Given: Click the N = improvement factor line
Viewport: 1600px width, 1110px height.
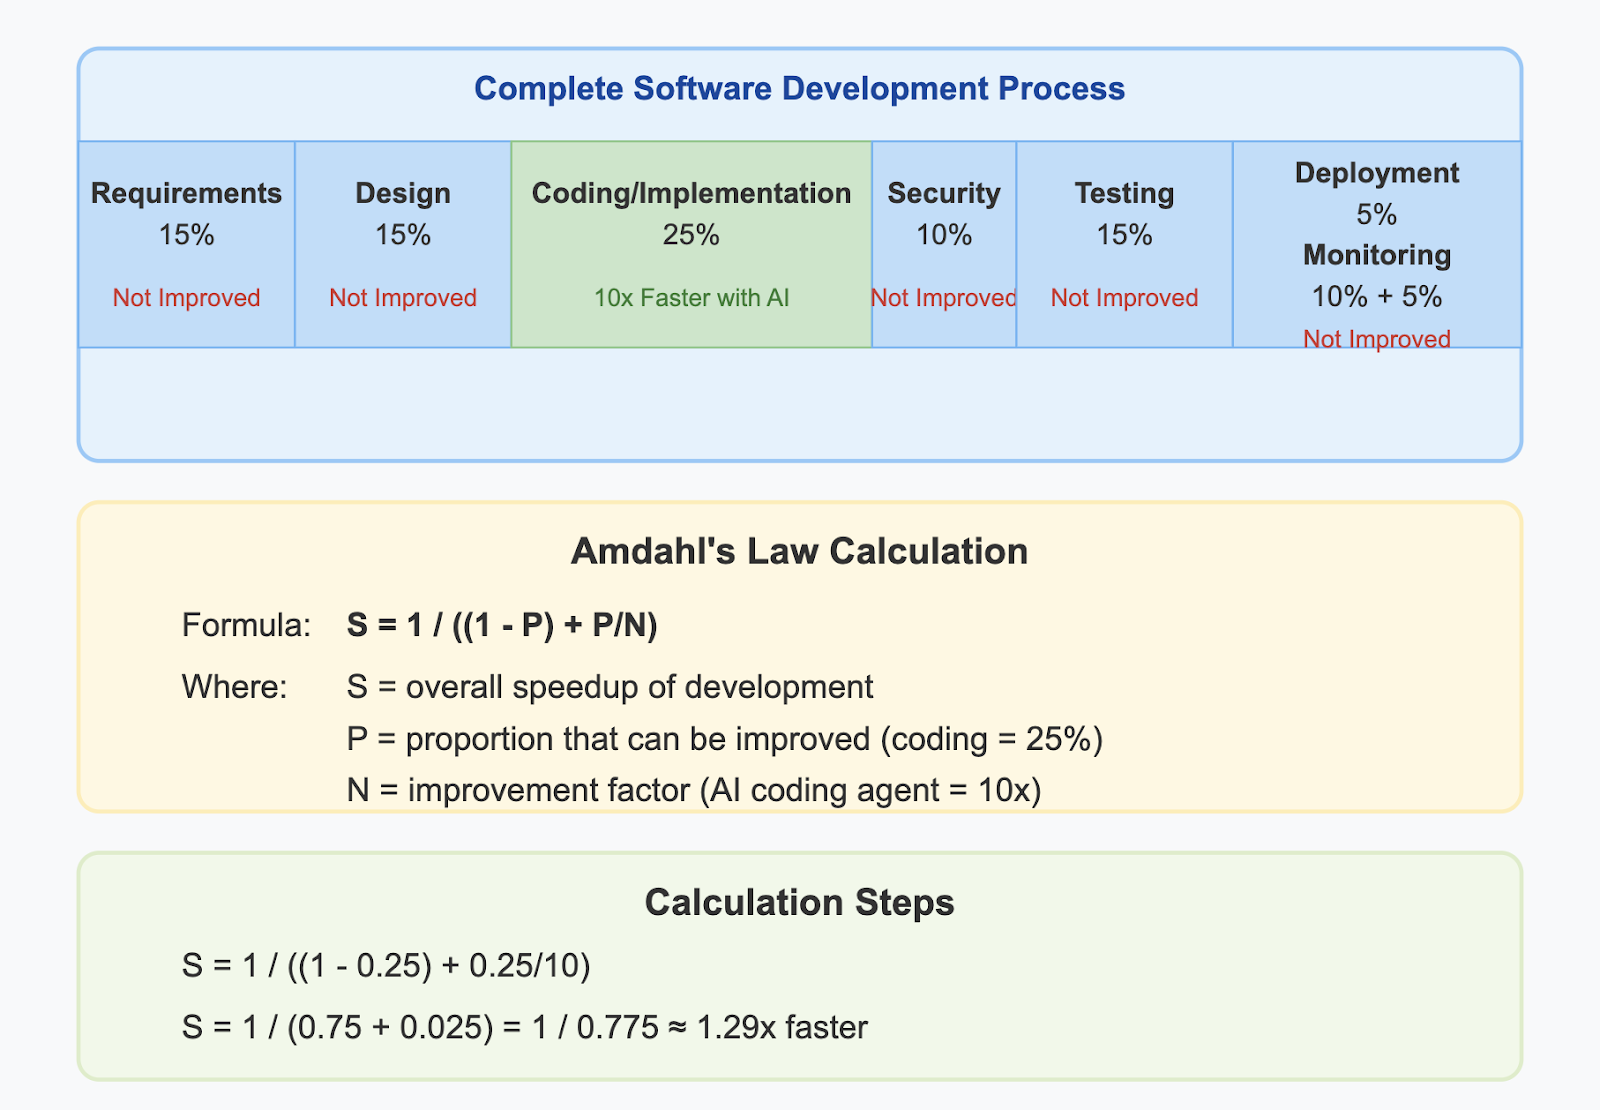Looking at the screenshot, I should pyautogui.click(x=694, y=790).
